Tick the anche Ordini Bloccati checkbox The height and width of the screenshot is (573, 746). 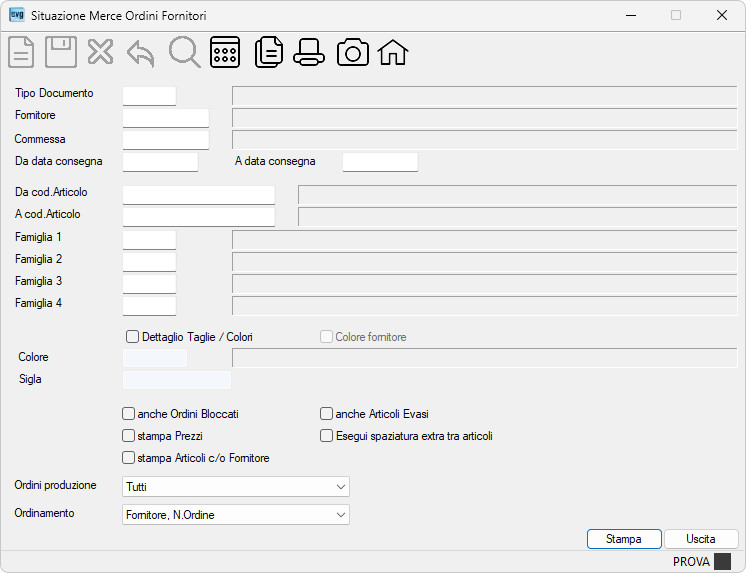pyautogui.click(x=128, y=414)
